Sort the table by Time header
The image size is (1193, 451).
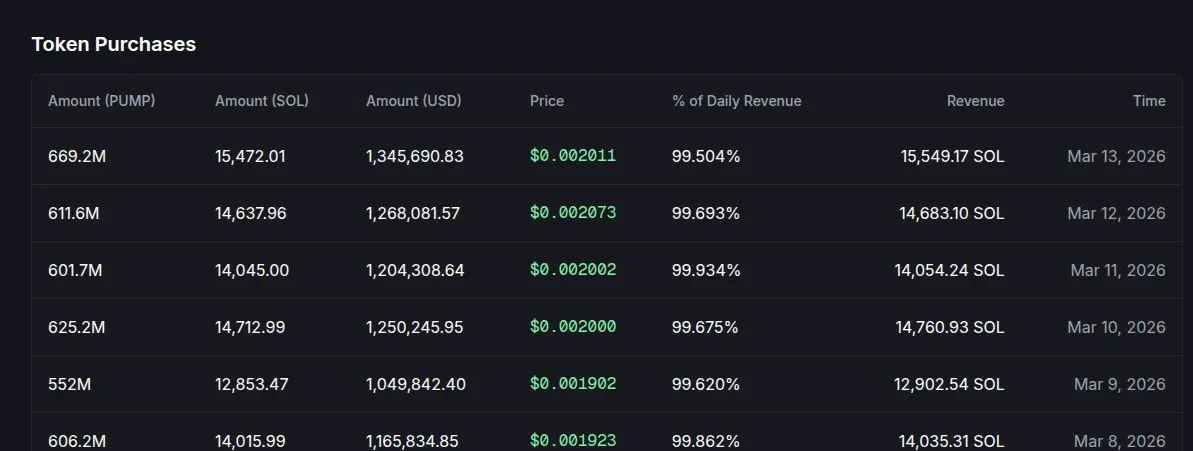(1149, 101)
